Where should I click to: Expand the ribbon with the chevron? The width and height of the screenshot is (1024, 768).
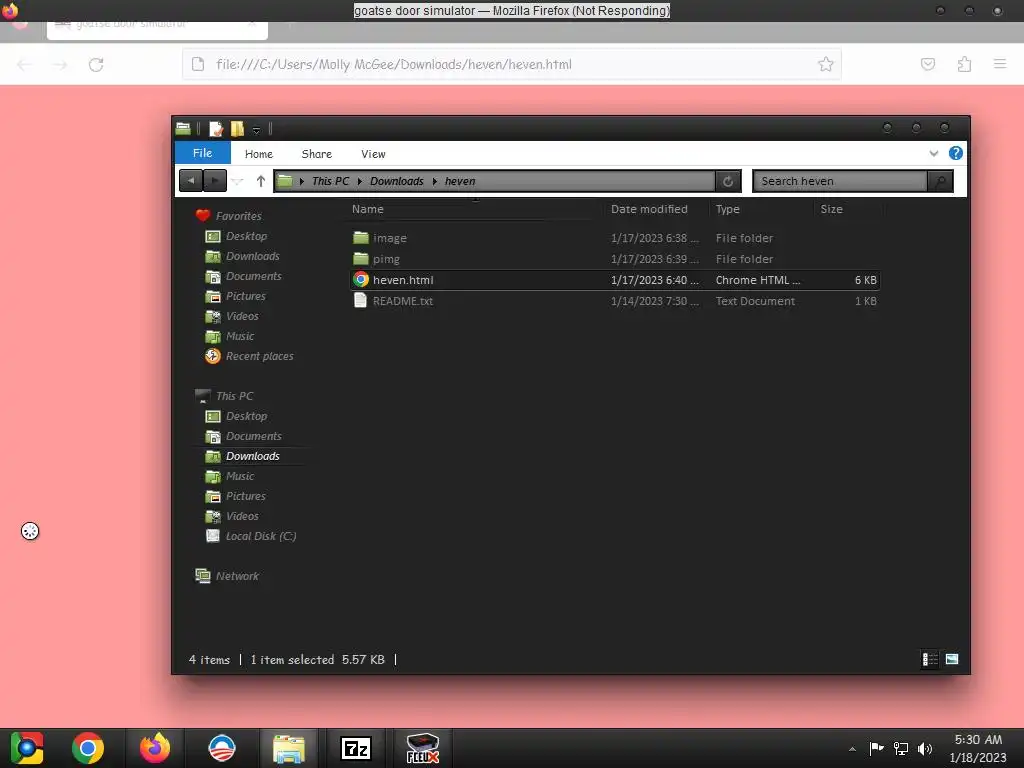[934, 153]
